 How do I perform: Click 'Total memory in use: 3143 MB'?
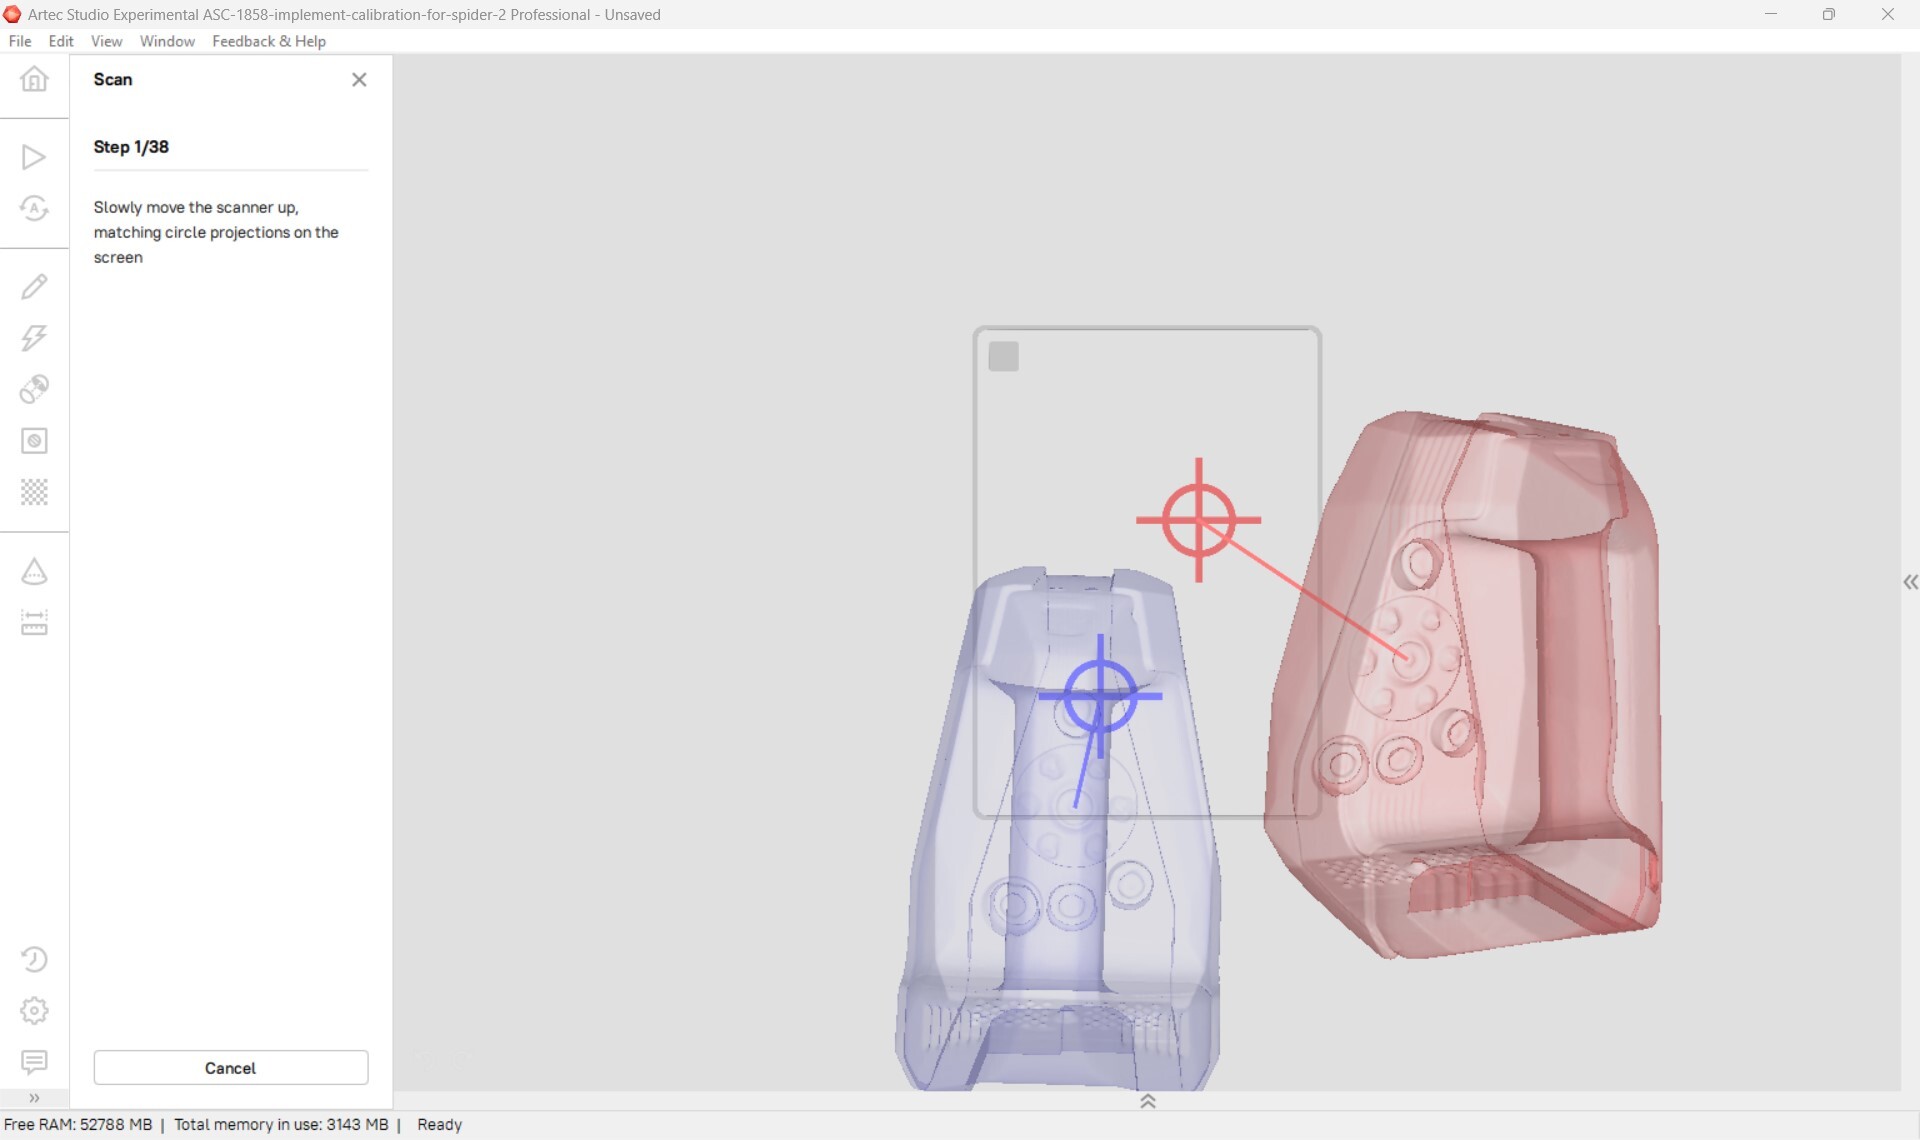281,1124
